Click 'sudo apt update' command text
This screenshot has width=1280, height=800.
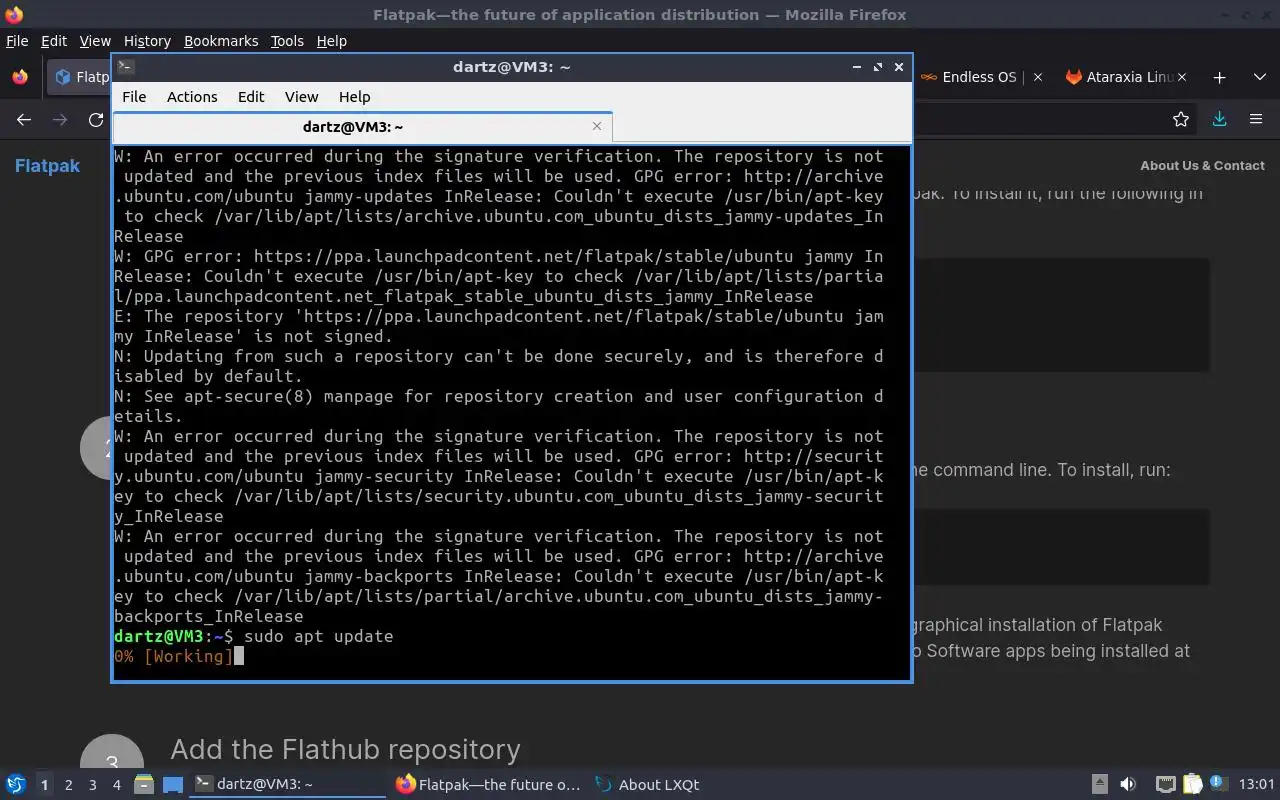(x=319, y=637)
